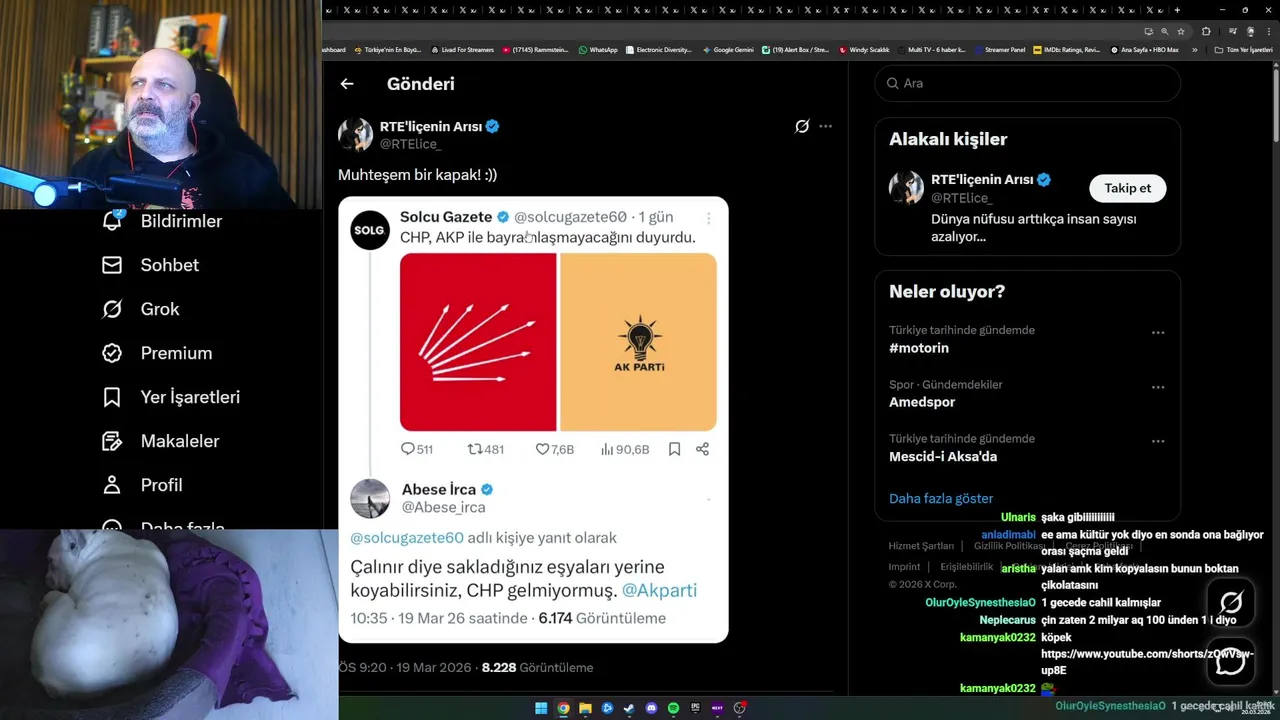Click the Makaleler icon in the sidebar
This screenshot has width=1280, height=720.
(112, 441)
